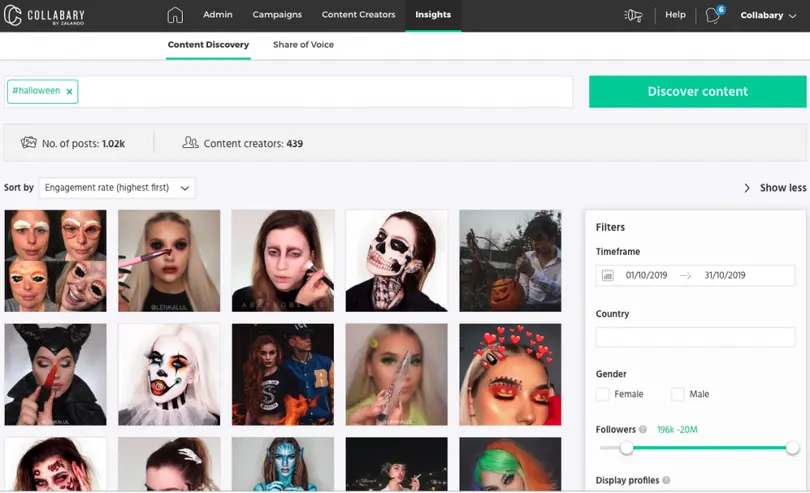This screenshot has height=493, width=810.
Task: Open the Campaigns menu
Action: tap(277, 15)
